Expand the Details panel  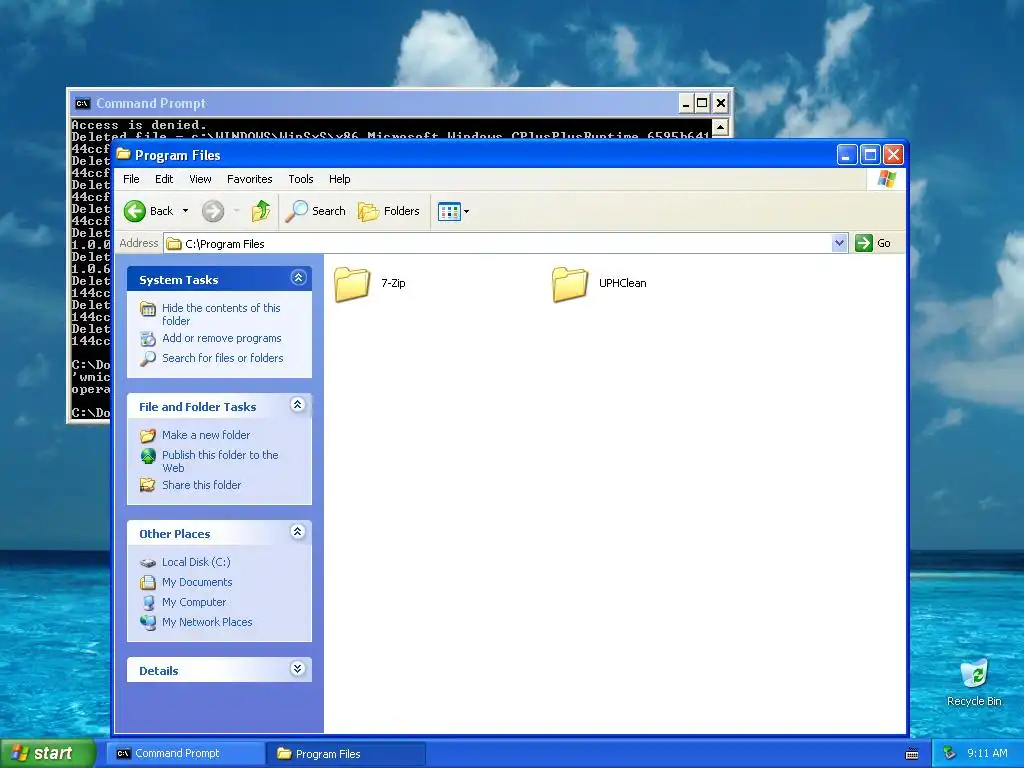coord(298,669)
